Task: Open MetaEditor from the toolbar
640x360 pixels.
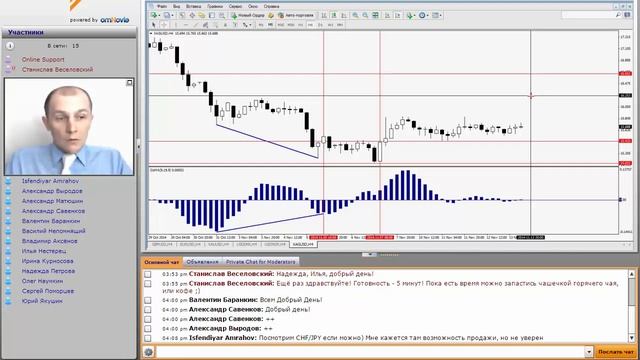Action: [x=271, y=15]
